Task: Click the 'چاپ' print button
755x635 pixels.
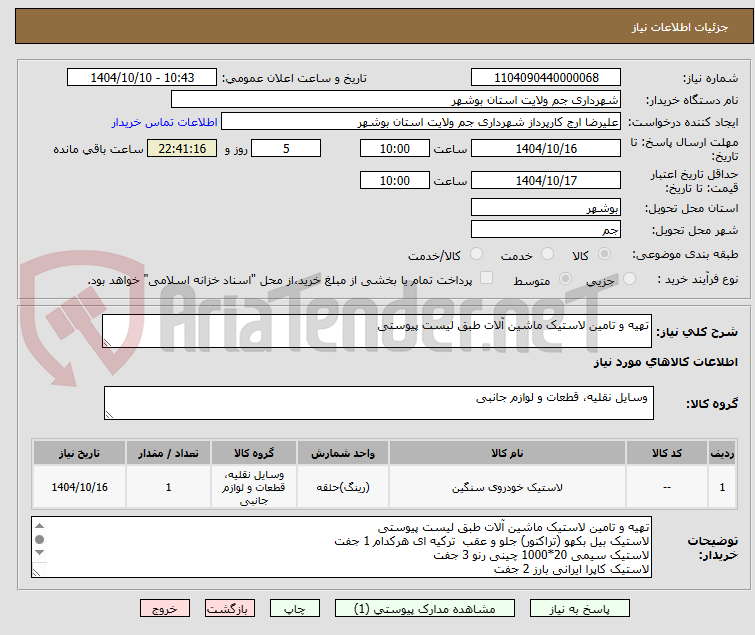Action: pos(295,609)
